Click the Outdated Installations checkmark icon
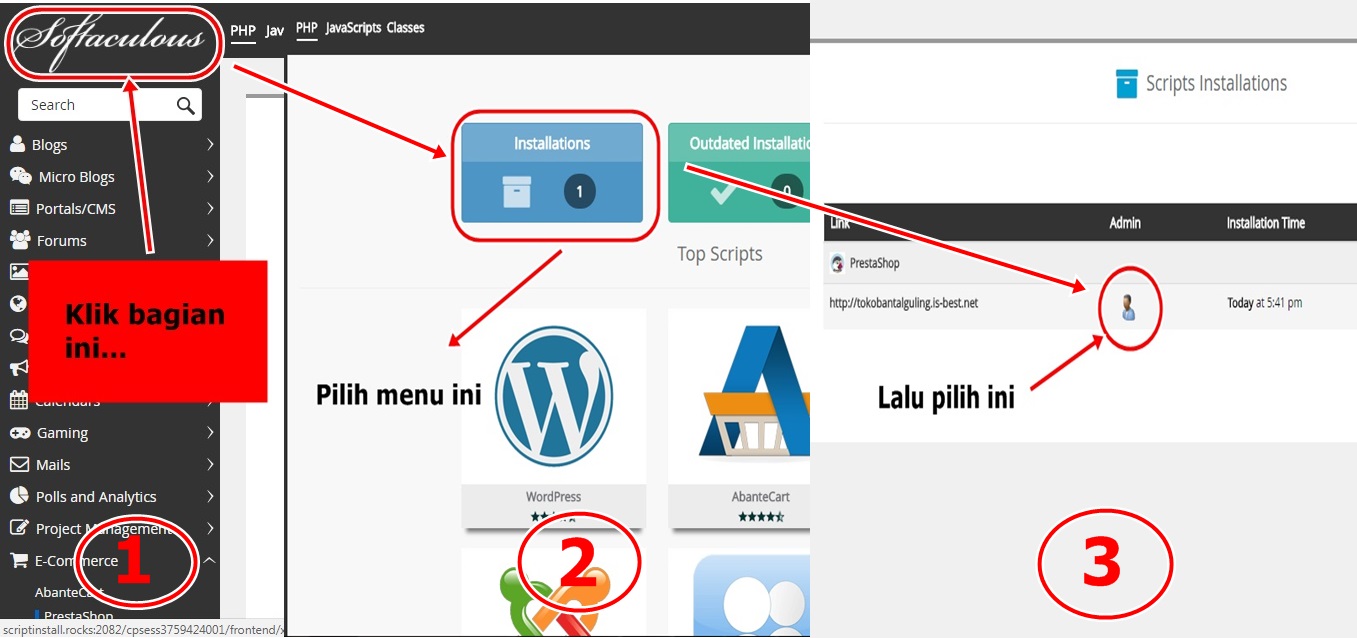Image resolution: width=1357 pixels, height=638 pixels. (722, 191)
